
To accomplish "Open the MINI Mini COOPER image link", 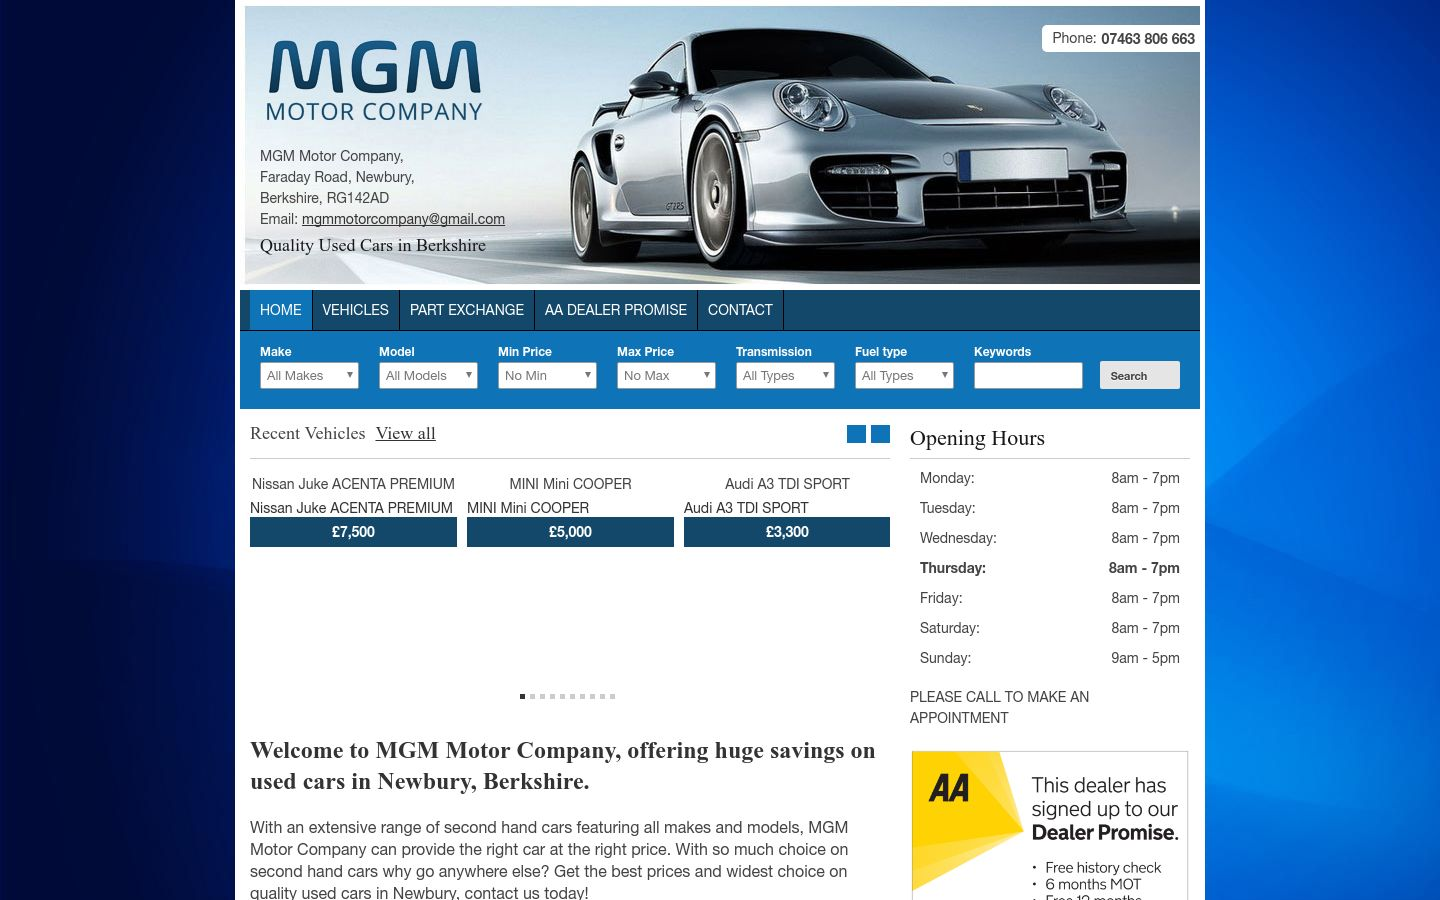I will point(570,484).
